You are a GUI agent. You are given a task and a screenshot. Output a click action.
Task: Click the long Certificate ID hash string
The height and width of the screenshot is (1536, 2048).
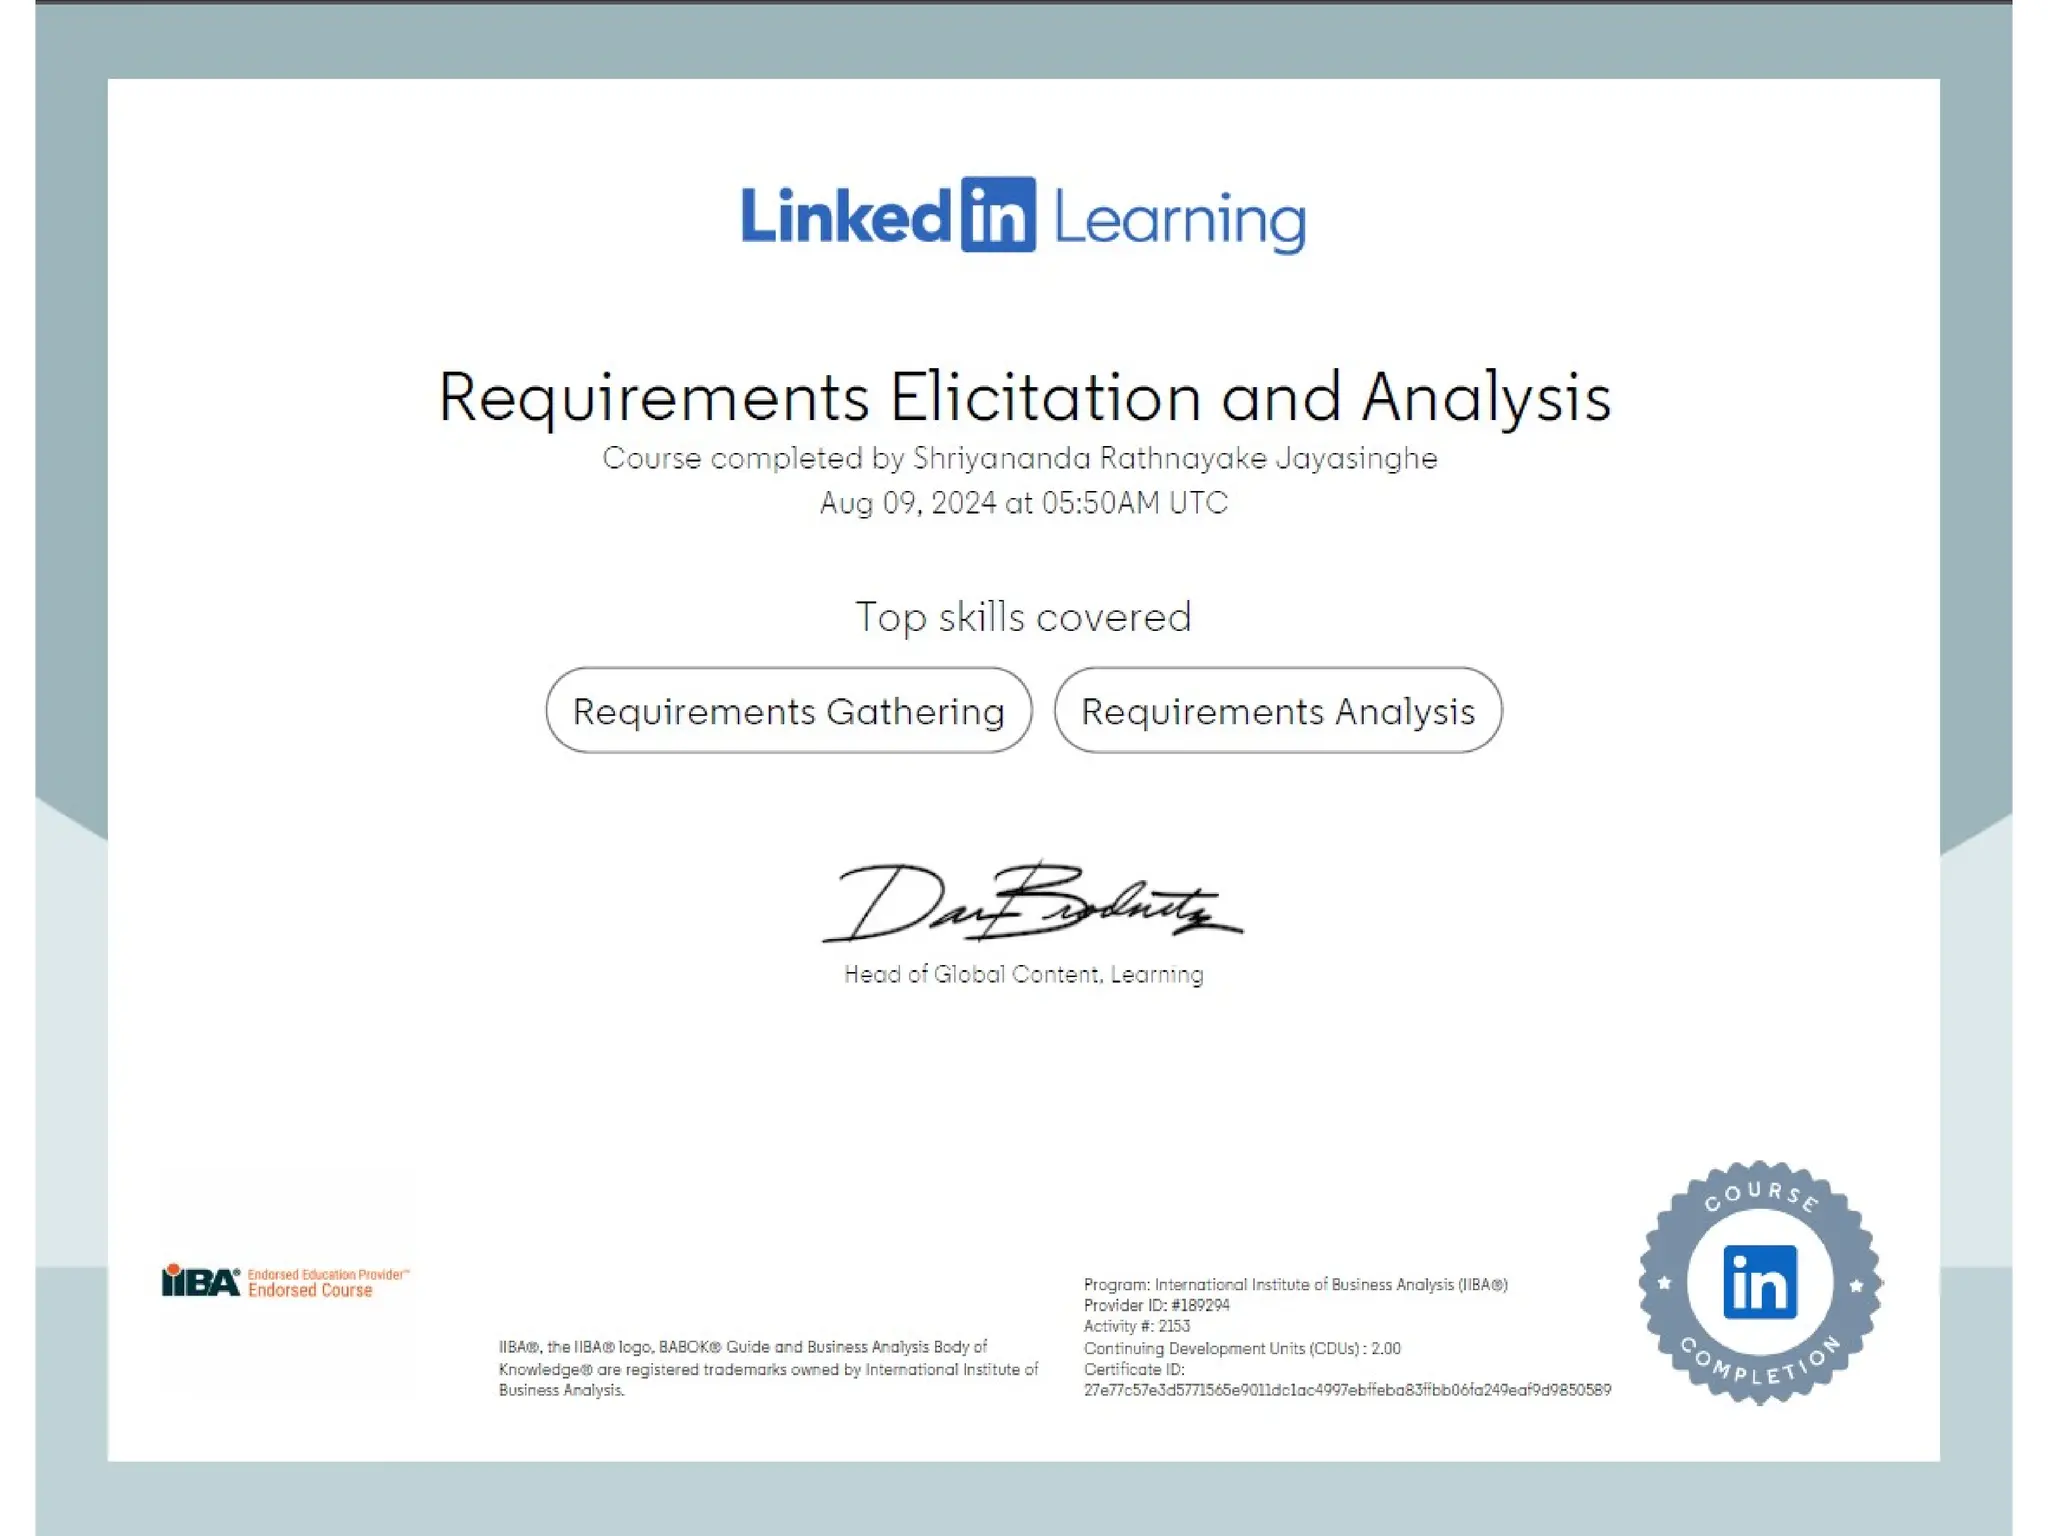point(1347,1390)
